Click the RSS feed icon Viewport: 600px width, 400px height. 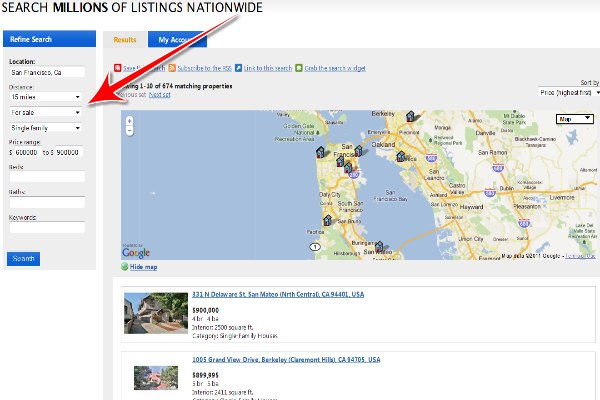(x=172, y=68)
